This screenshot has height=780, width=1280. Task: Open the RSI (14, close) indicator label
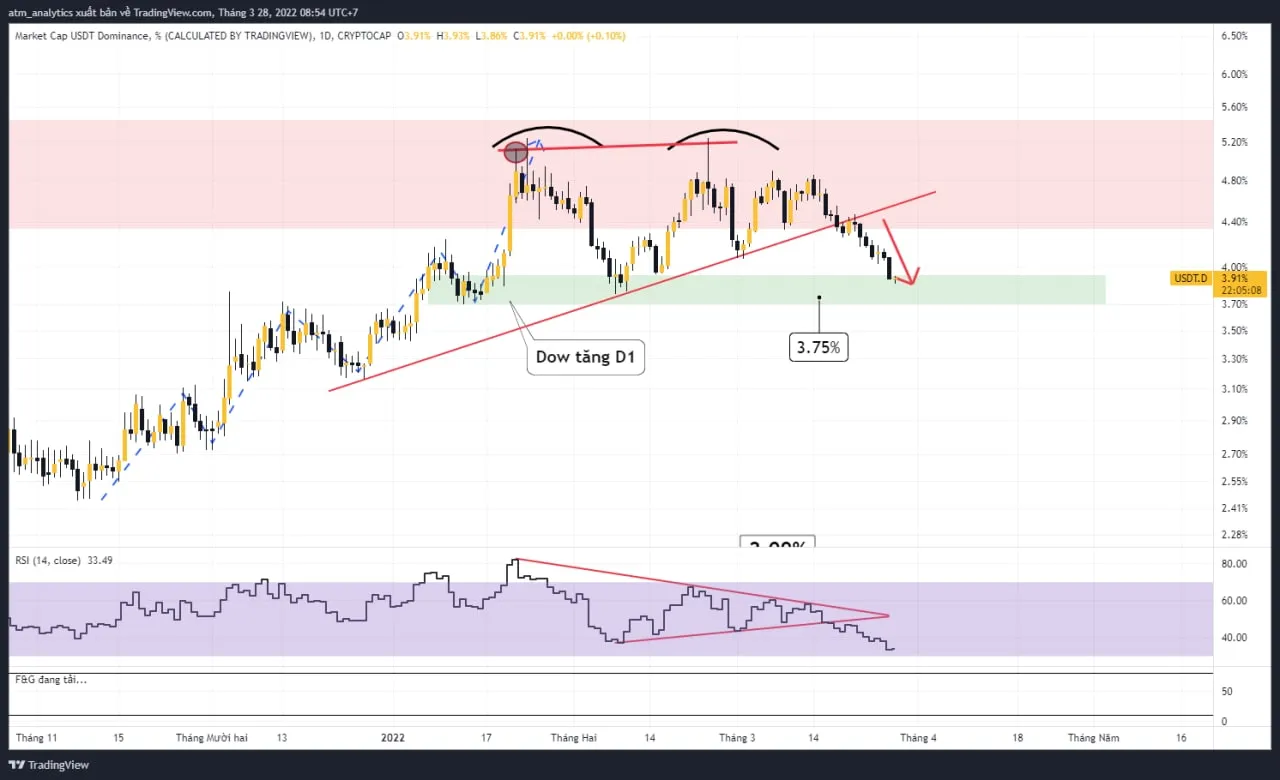point(47,561)
